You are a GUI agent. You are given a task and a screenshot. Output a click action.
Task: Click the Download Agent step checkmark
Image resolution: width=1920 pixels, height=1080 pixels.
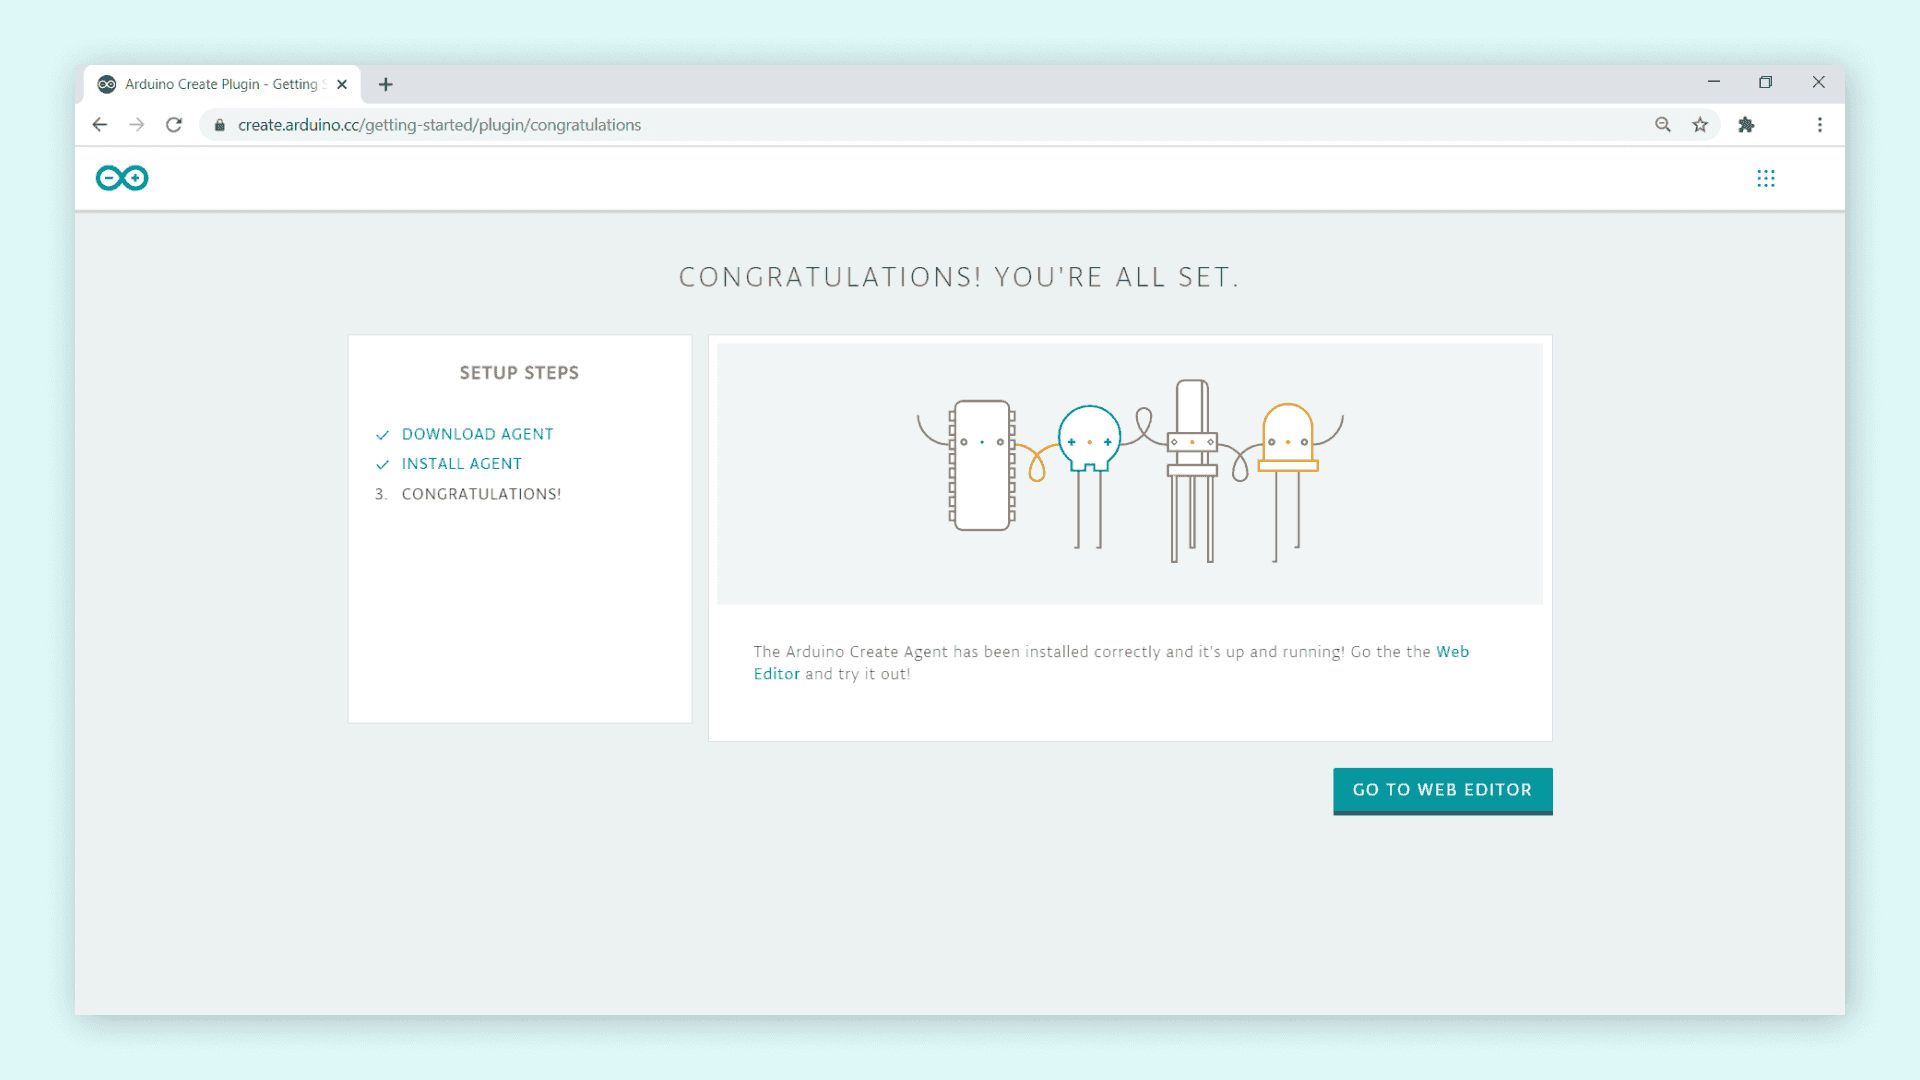382,435
